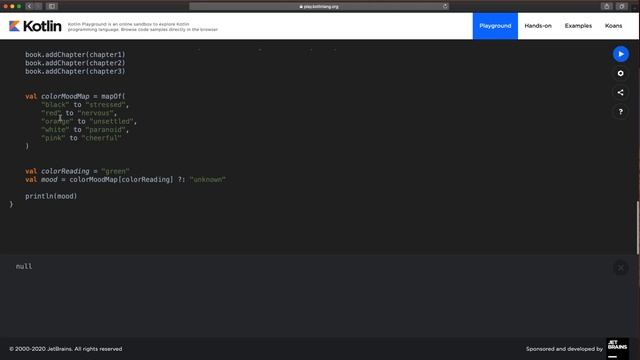640x360 pixels.
Task: Click the share code icon
Action: coord(620,93)
